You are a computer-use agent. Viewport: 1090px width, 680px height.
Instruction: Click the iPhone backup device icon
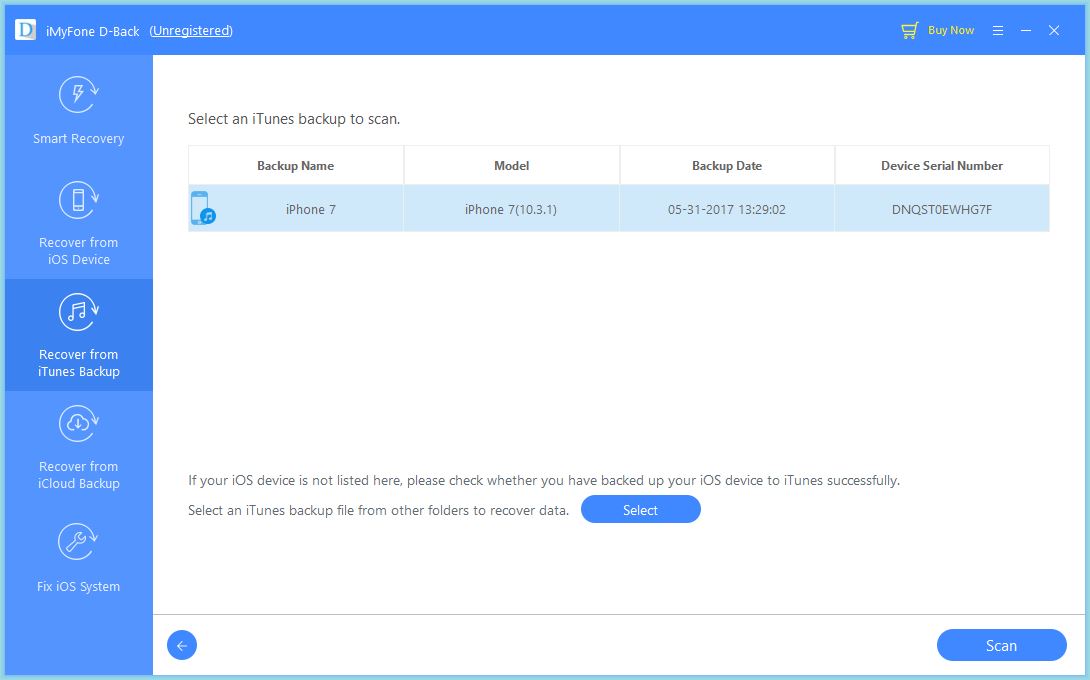[x=204, y=207]
